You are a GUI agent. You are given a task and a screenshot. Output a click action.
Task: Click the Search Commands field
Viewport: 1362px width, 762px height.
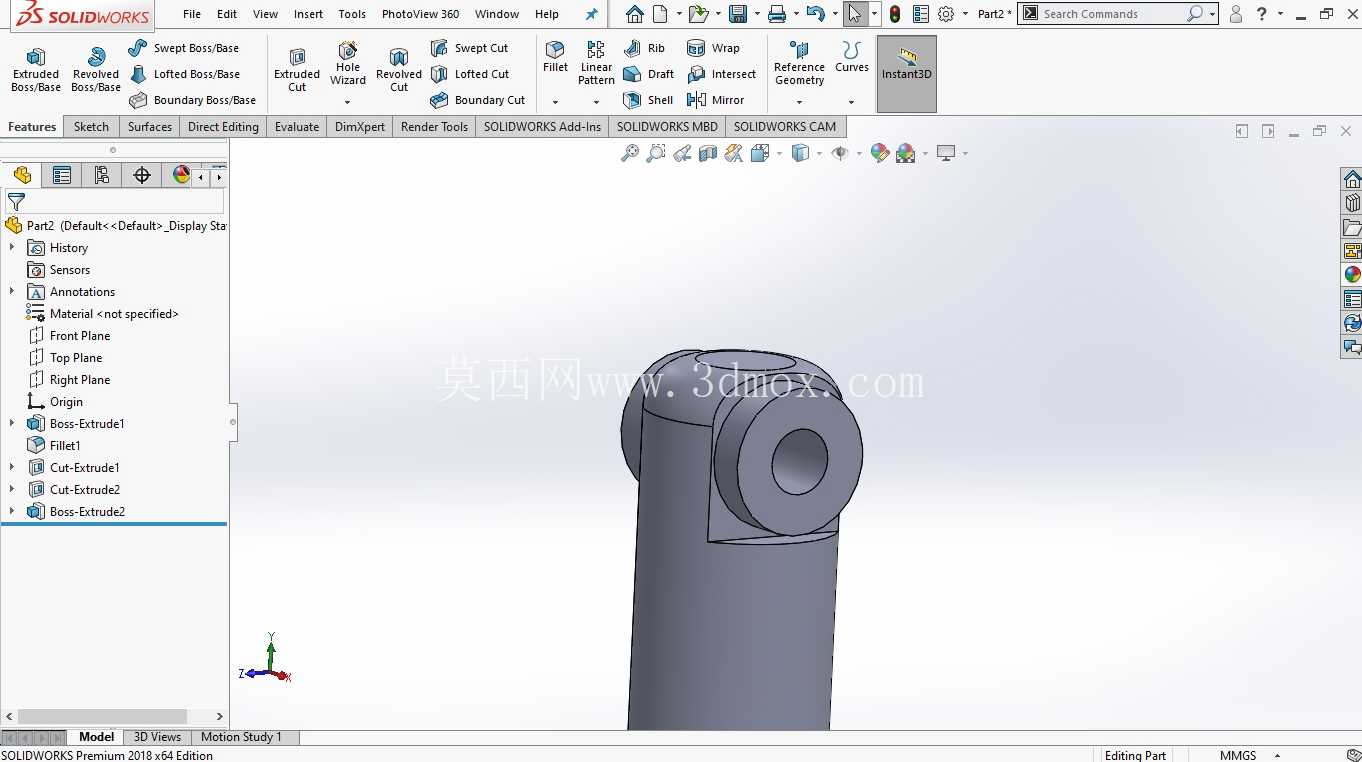pyautogui.click(x=1113, y=14)
